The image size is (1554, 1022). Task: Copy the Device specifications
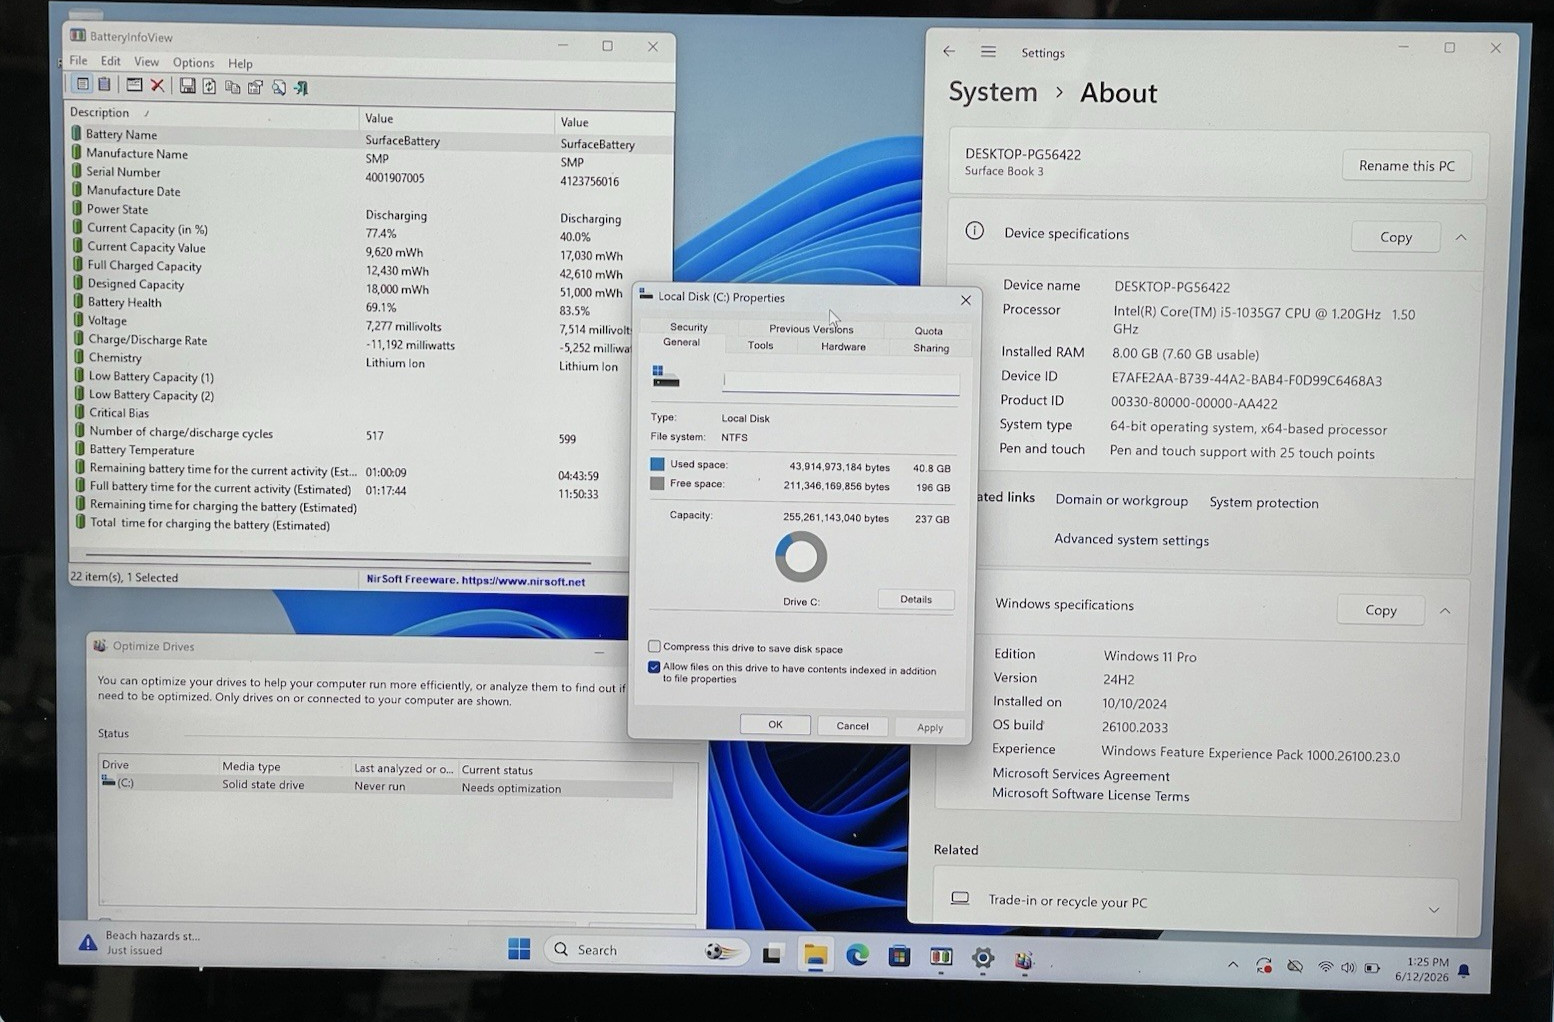[1395, 237]
